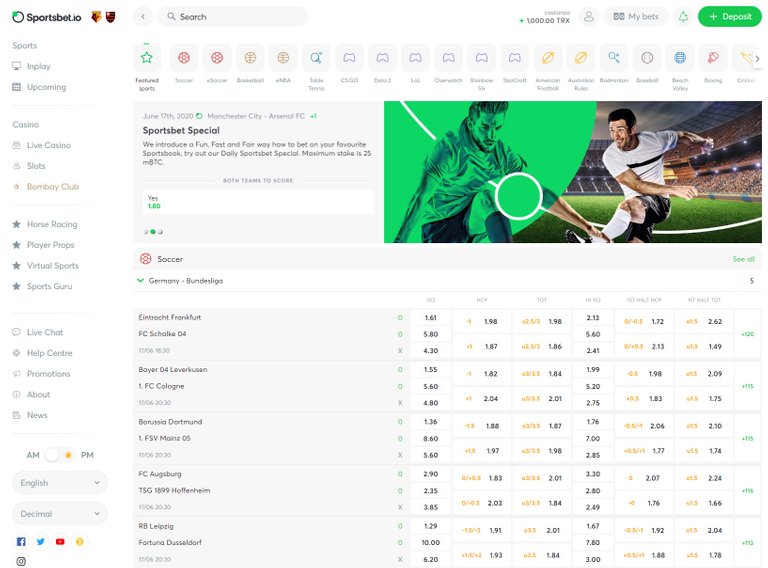Select the CS:GO esport icon
This screenshot has width=768, height=568.
[349, 58]
